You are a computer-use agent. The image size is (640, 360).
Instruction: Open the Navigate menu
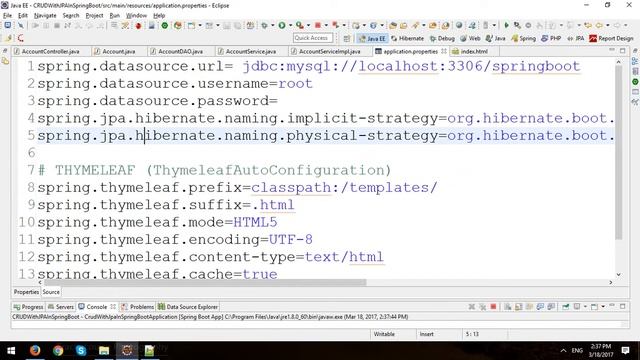click(x=45, y=16)
